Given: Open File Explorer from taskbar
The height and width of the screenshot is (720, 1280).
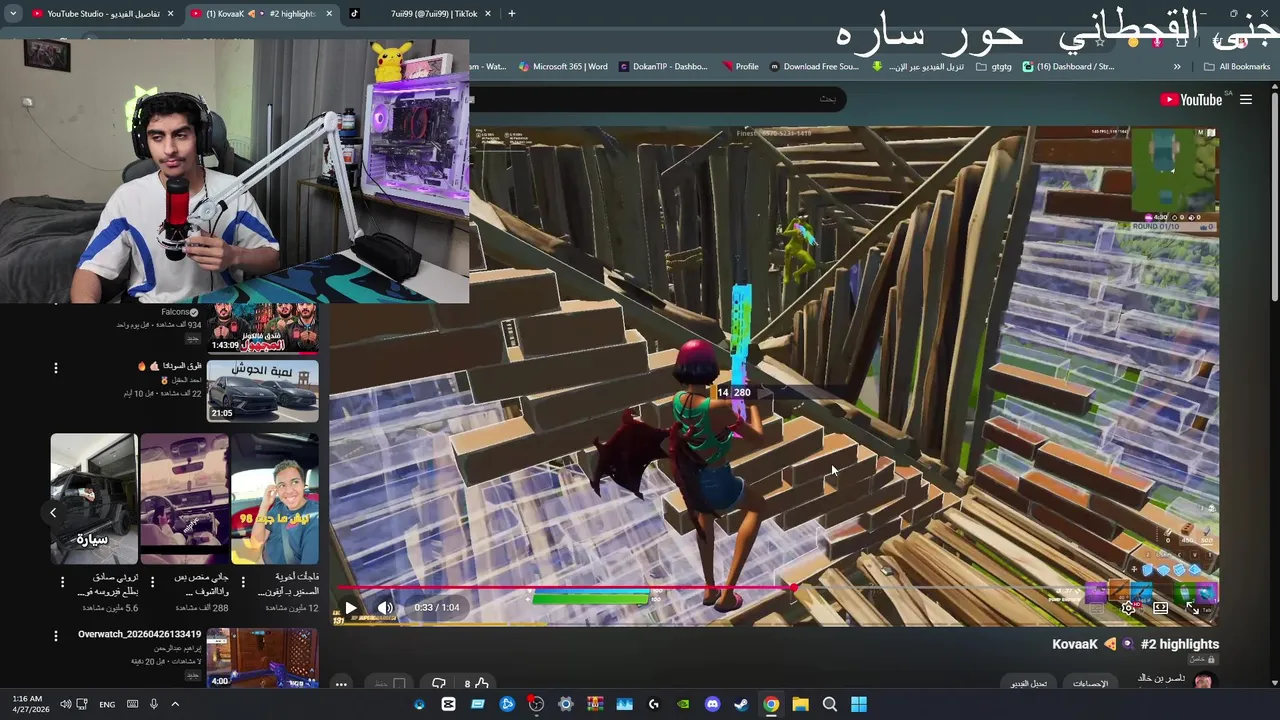Looking at the screenshot, I should [800, 704].
